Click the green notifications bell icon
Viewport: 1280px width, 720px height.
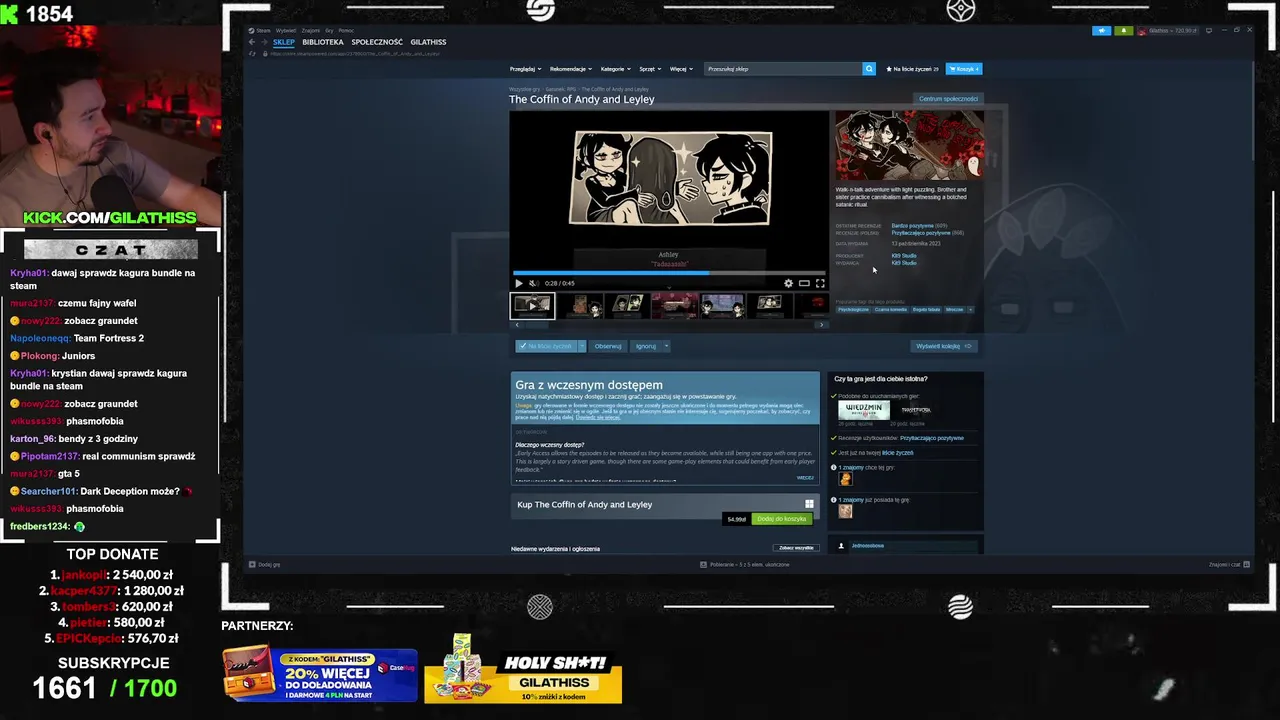click(x=1123, y=30)
